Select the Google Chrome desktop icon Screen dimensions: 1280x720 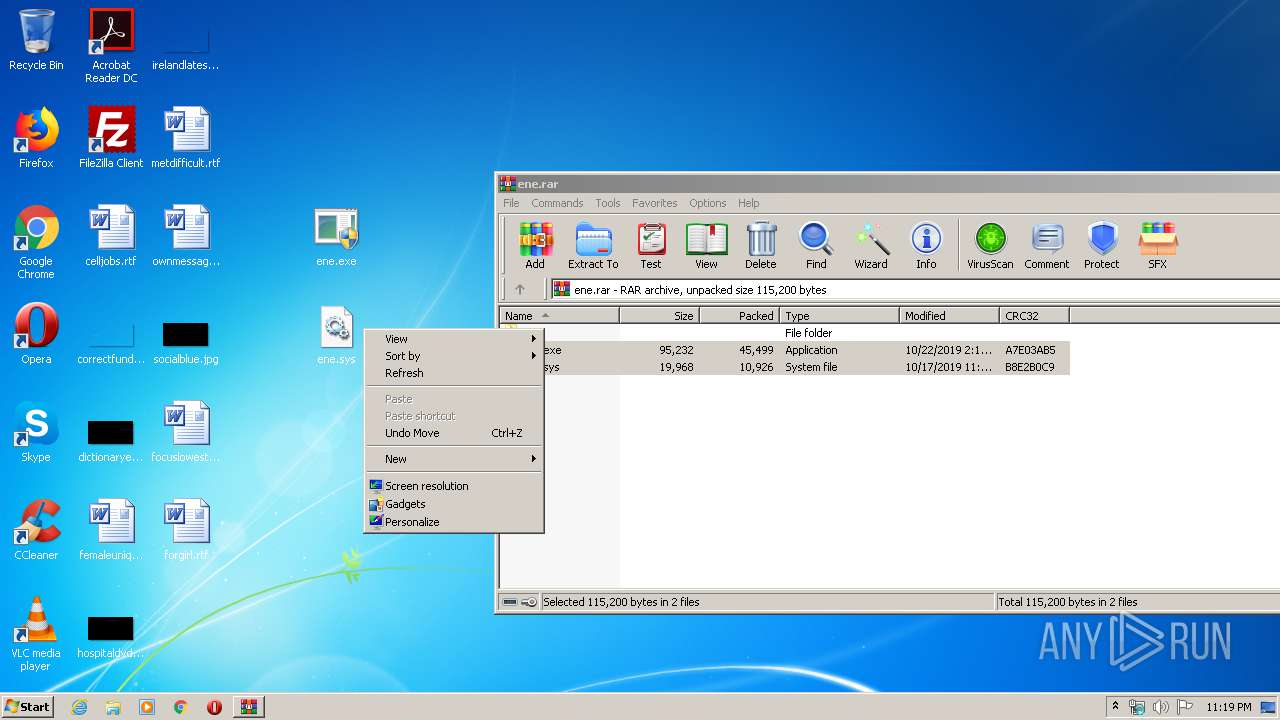(36, 242)
